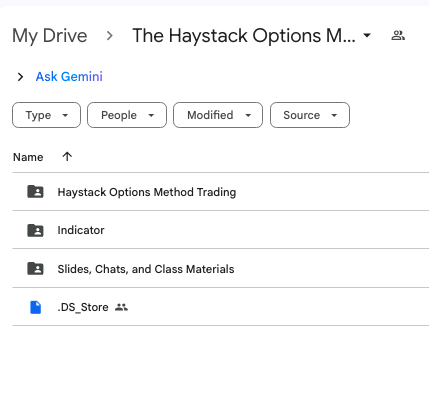The width and height of the screenshot is (429, 396).
Task: Select the Haystack Options Method Trading folder icon
Action: tap(35, 192)
